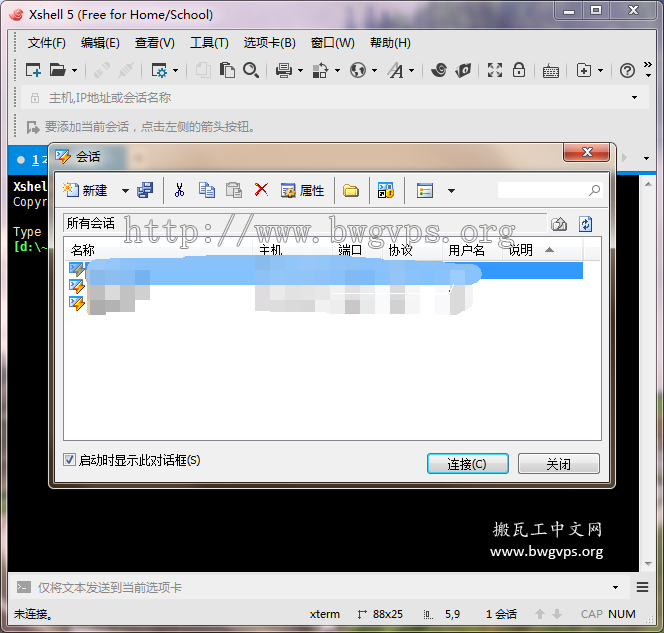Expand the Font dropdown arrow
The height and width of the screenshot is (633, 664).
coord(411,70)
